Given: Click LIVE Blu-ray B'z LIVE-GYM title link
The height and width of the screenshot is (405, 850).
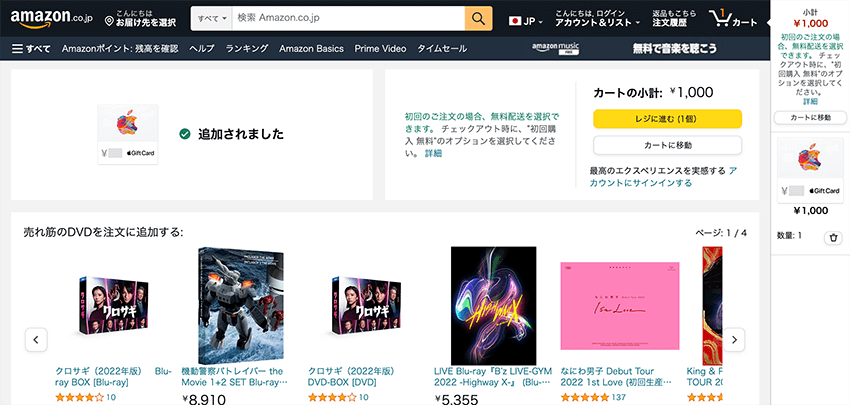Looking at the screenshot, I should click(493, 377).
